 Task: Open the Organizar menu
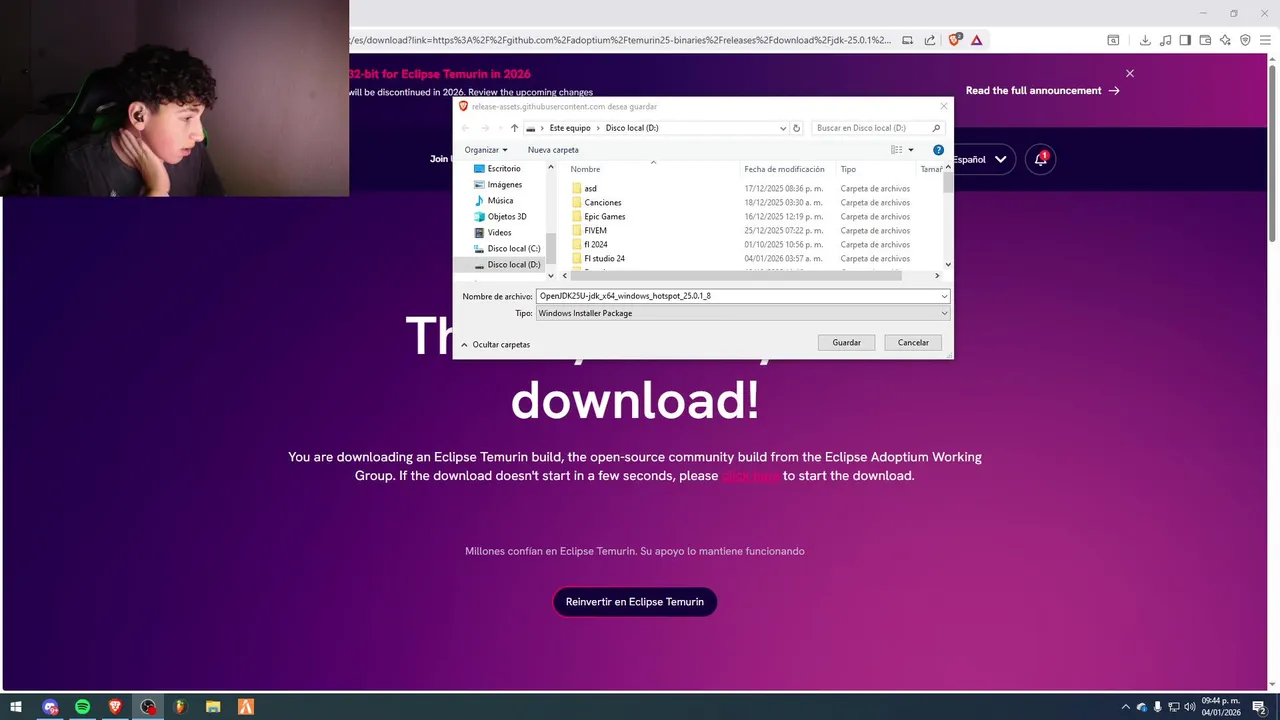click(486, 150)
